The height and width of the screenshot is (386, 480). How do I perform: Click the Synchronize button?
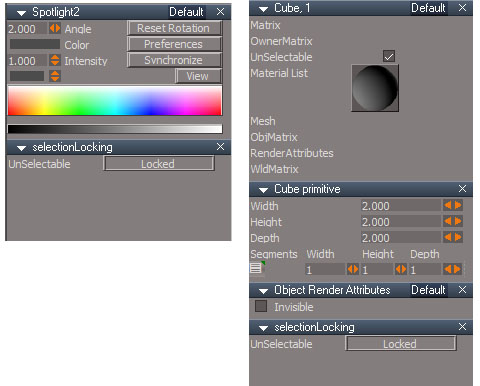pos(174,60)
